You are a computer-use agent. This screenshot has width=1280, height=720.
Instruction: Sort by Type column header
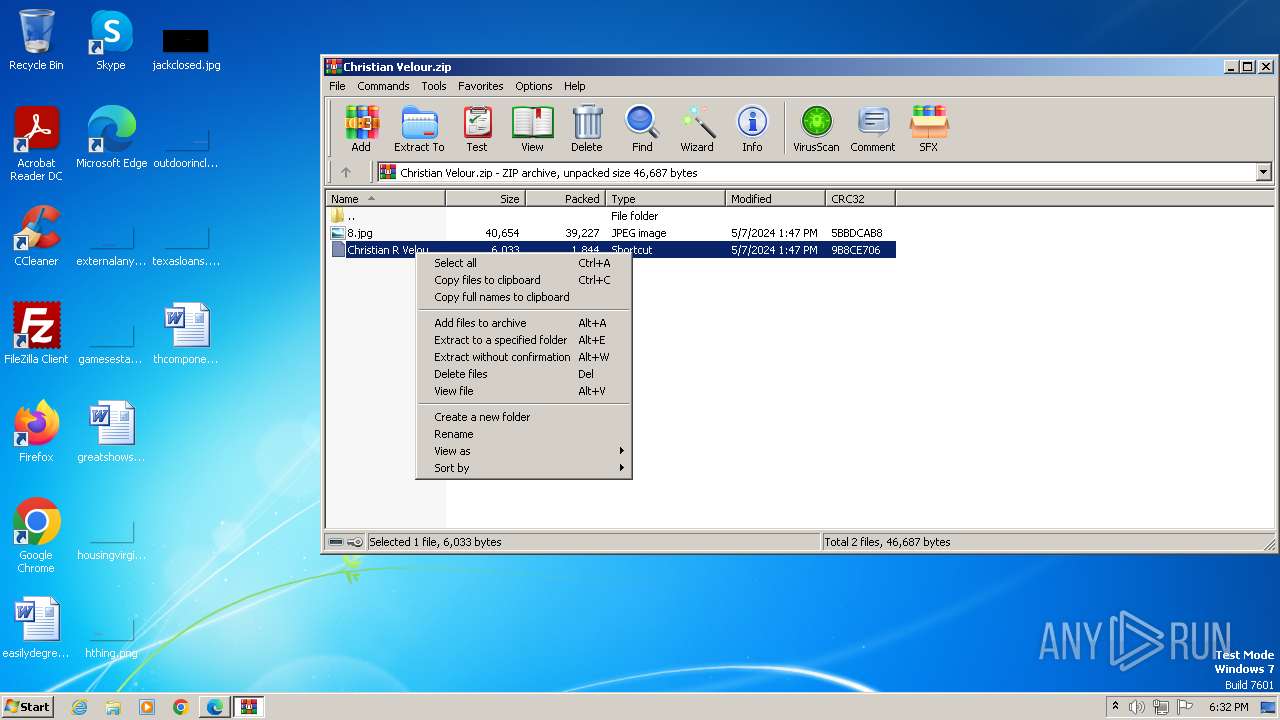point(666,199)
